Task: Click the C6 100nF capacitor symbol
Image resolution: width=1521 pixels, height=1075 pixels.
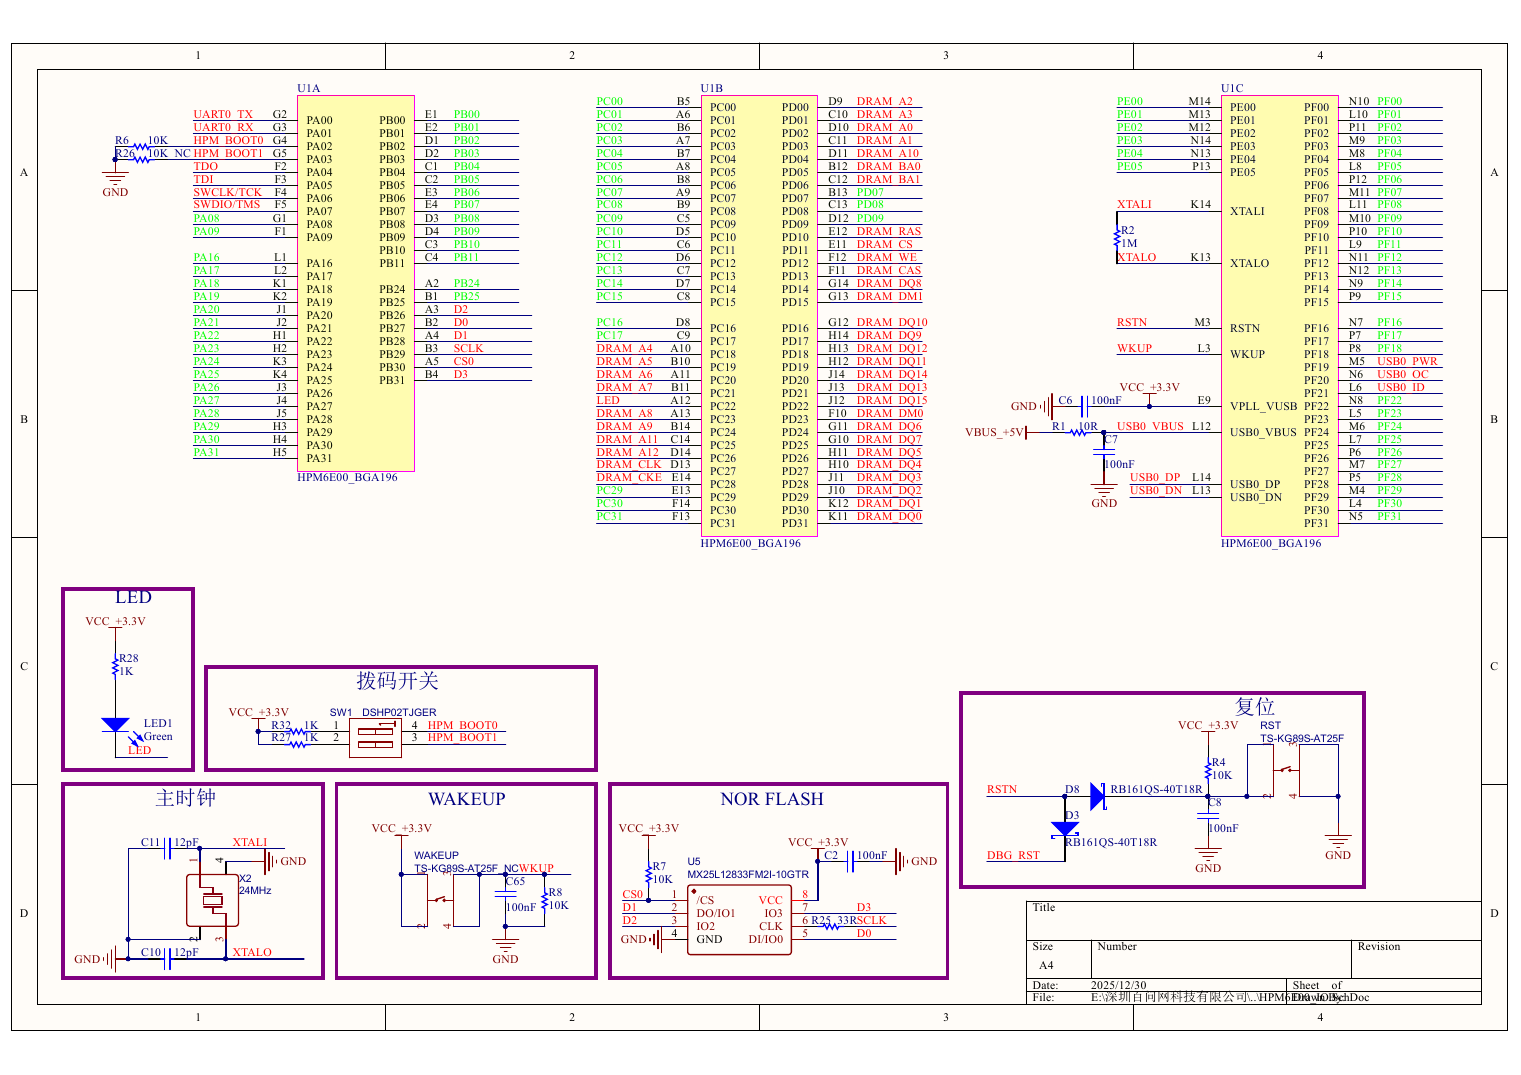Action: (1085, 406)
